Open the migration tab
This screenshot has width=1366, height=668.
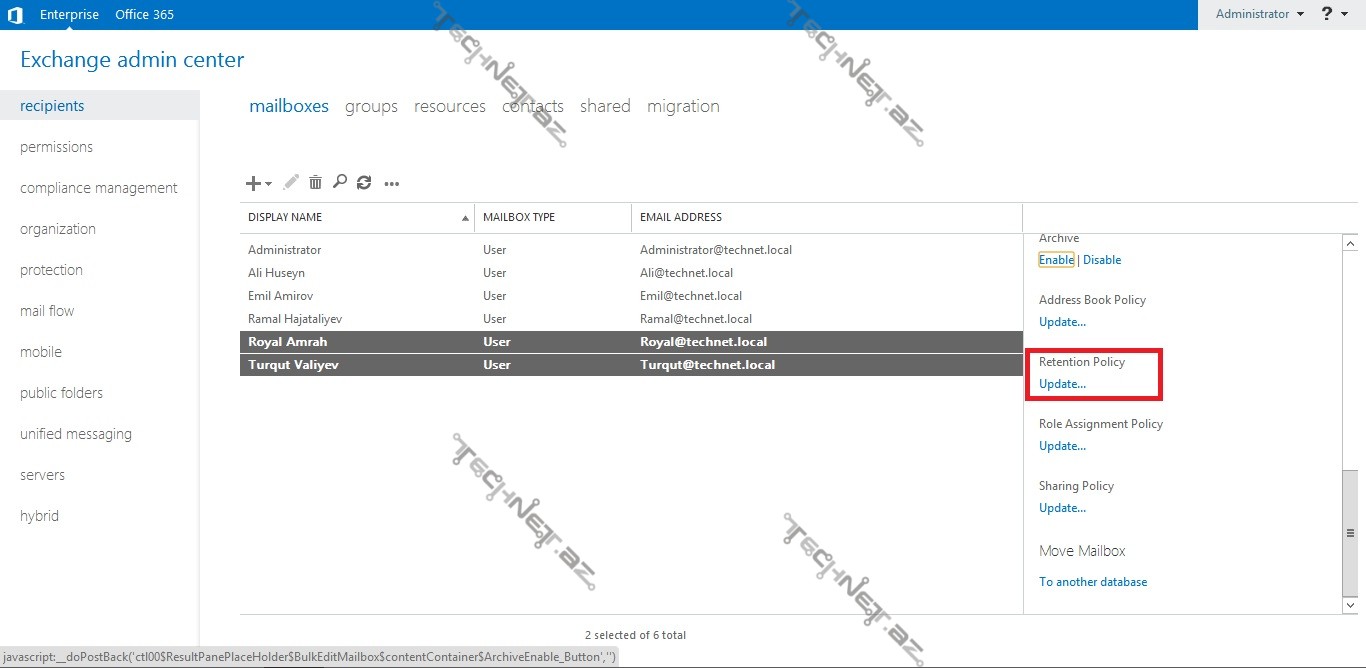pyautogui.click(x=683, y=106)
